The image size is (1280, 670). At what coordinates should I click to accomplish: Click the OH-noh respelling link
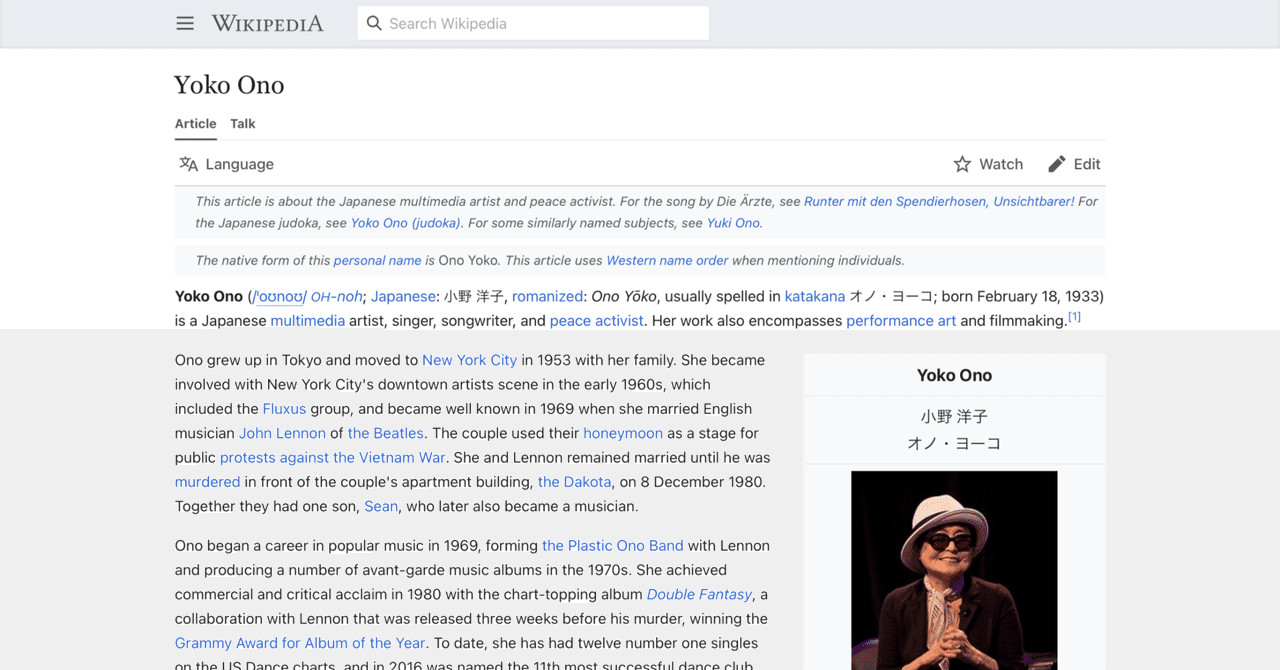336,296
